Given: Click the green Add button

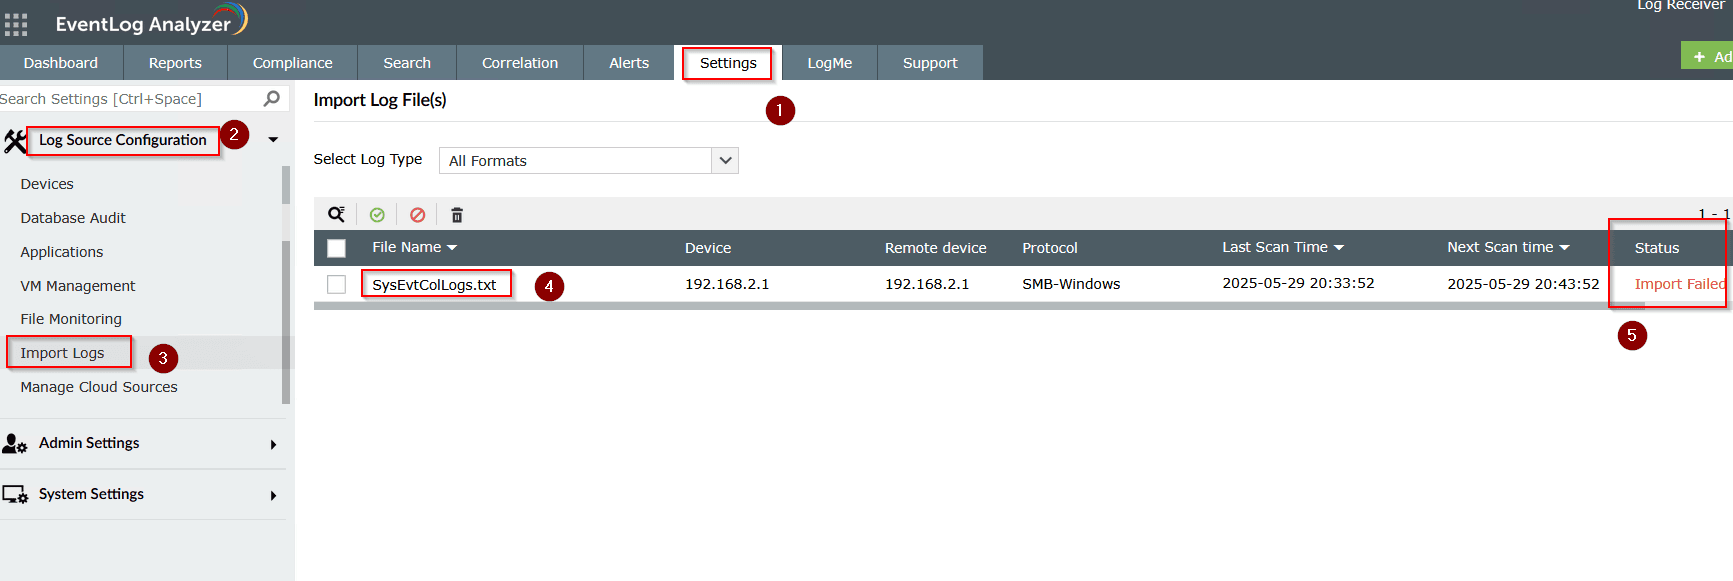Looking at the screenshot, I should click(1708, 56).
